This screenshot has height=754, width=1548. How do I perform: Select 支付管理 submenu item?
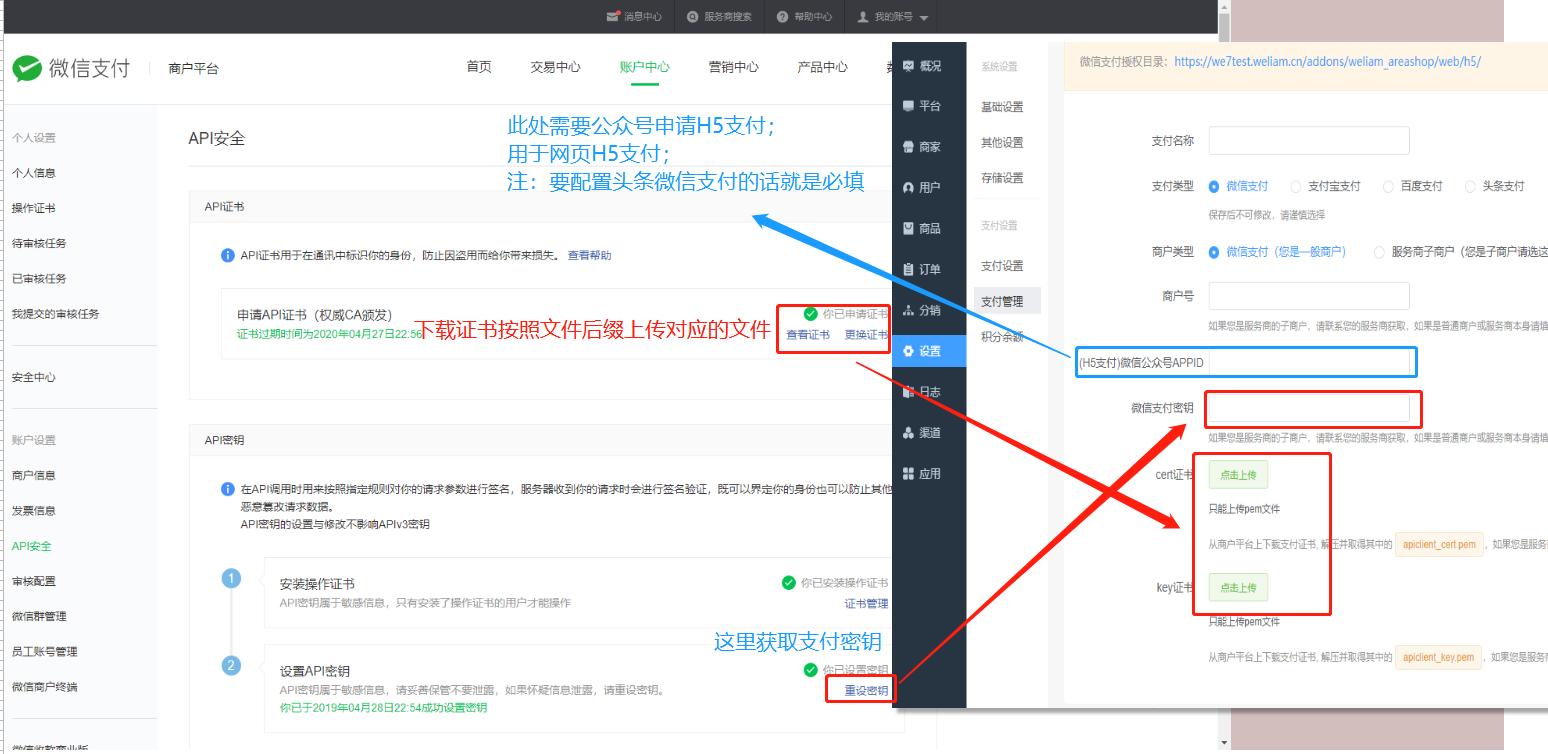pyautogui.click(x=1007, y=301)
